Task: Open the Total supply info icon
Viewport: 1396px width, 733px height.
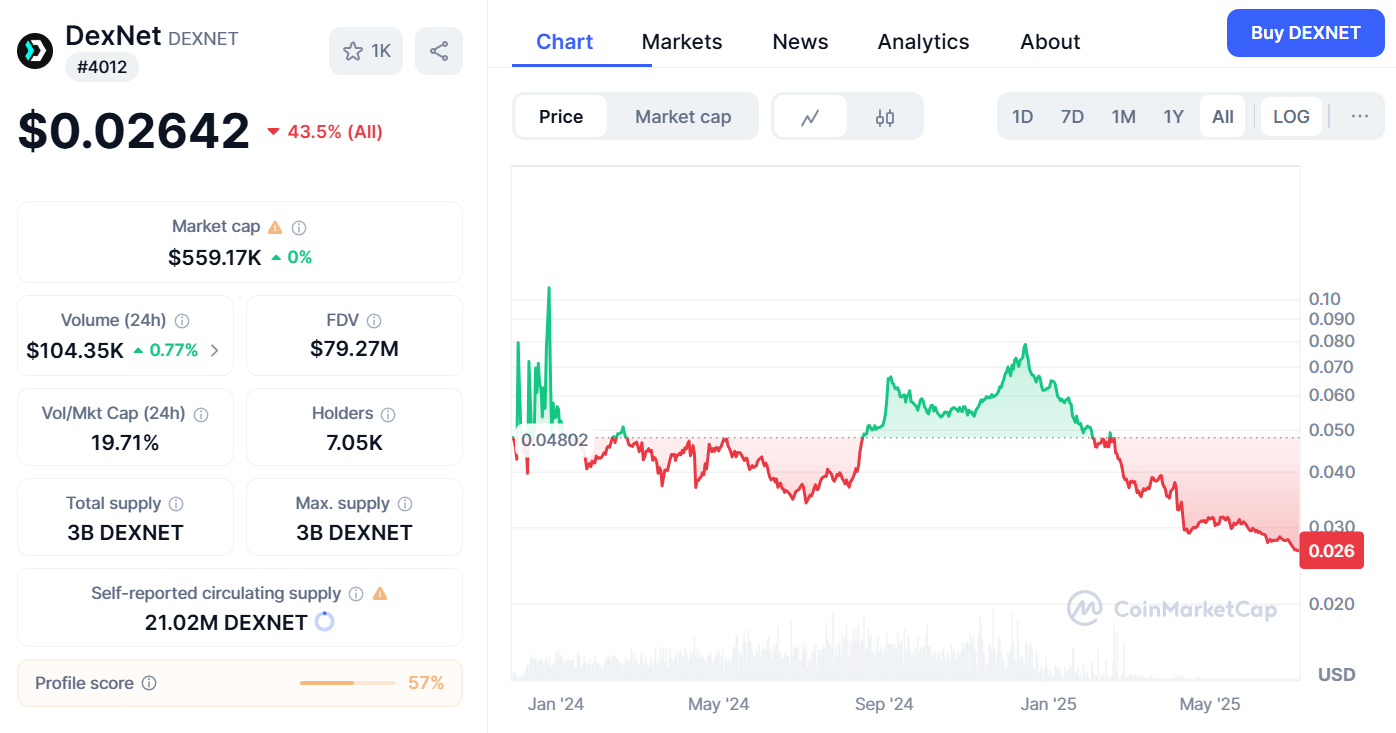Action: click(176, 504)
